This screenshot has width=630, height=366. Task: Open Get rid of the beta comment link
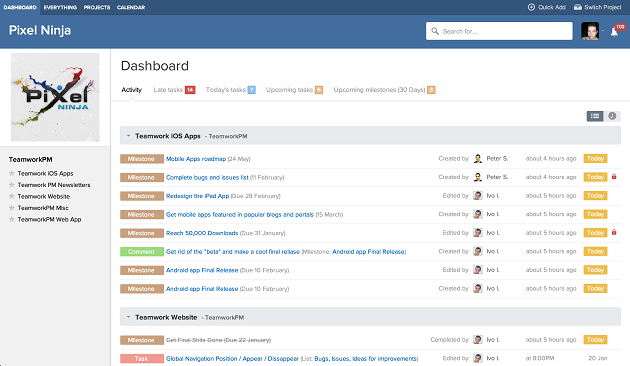pyautogui.click(x=233, y=252)
